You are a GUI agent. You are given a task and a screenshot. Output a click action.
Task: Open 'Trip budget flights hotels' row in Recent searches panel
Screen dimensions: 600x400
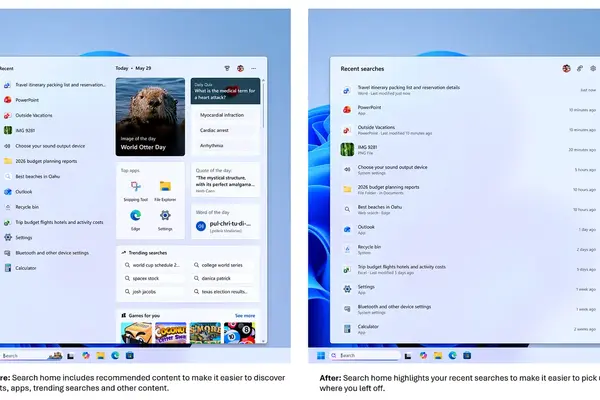click(x=468, y=269)
